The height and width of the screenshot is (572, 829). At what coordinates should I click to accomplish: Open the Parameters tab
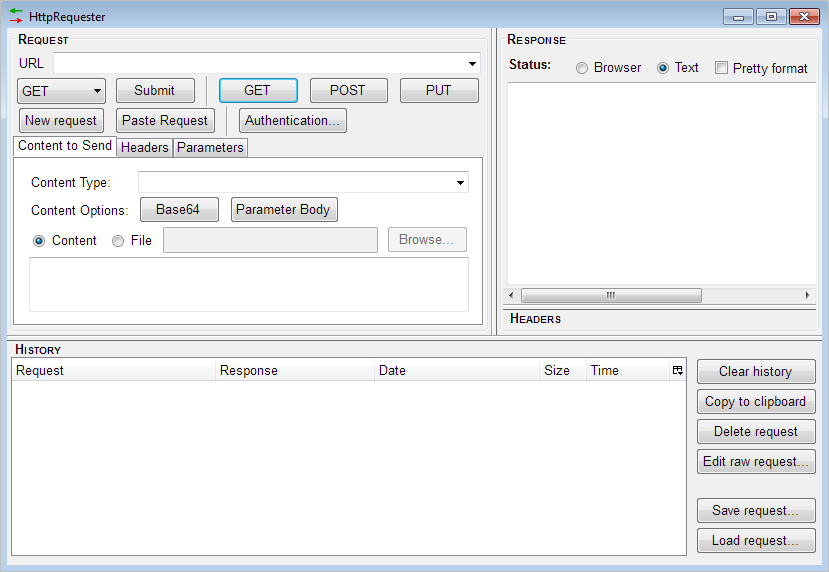point(210,148)
